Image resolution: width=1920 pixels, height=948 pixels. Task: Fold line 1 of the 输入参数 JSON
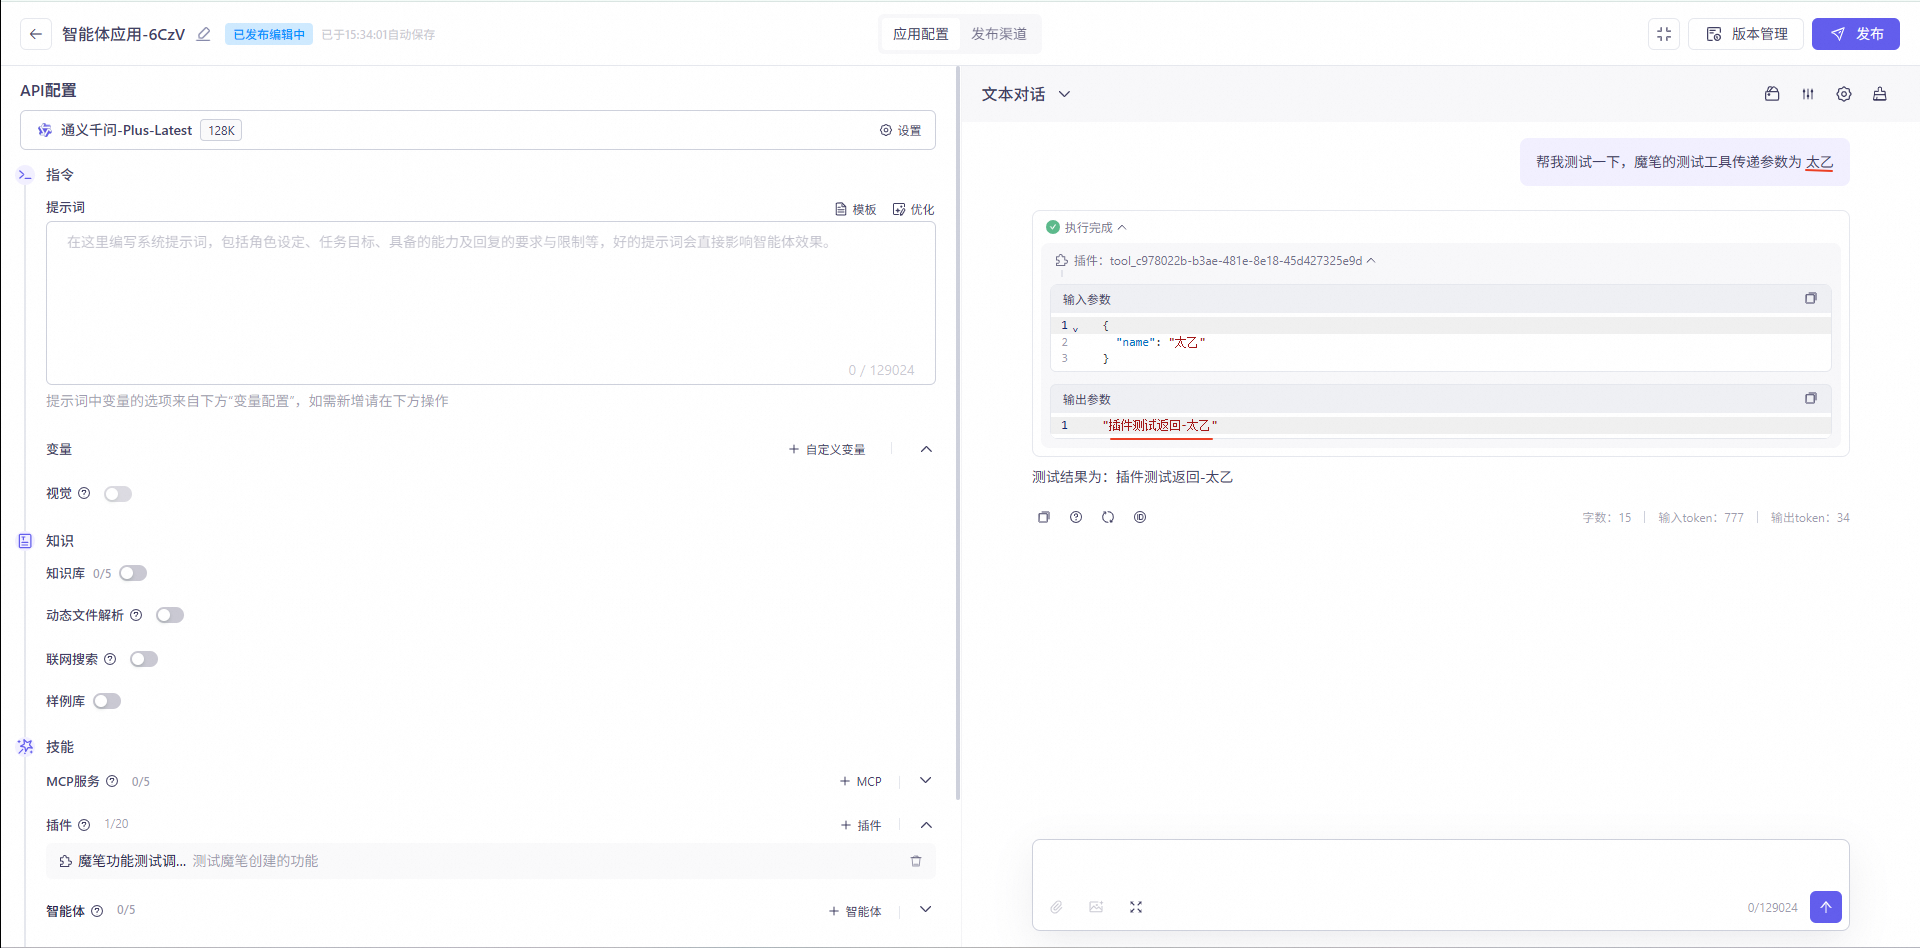click(1076, 327)
